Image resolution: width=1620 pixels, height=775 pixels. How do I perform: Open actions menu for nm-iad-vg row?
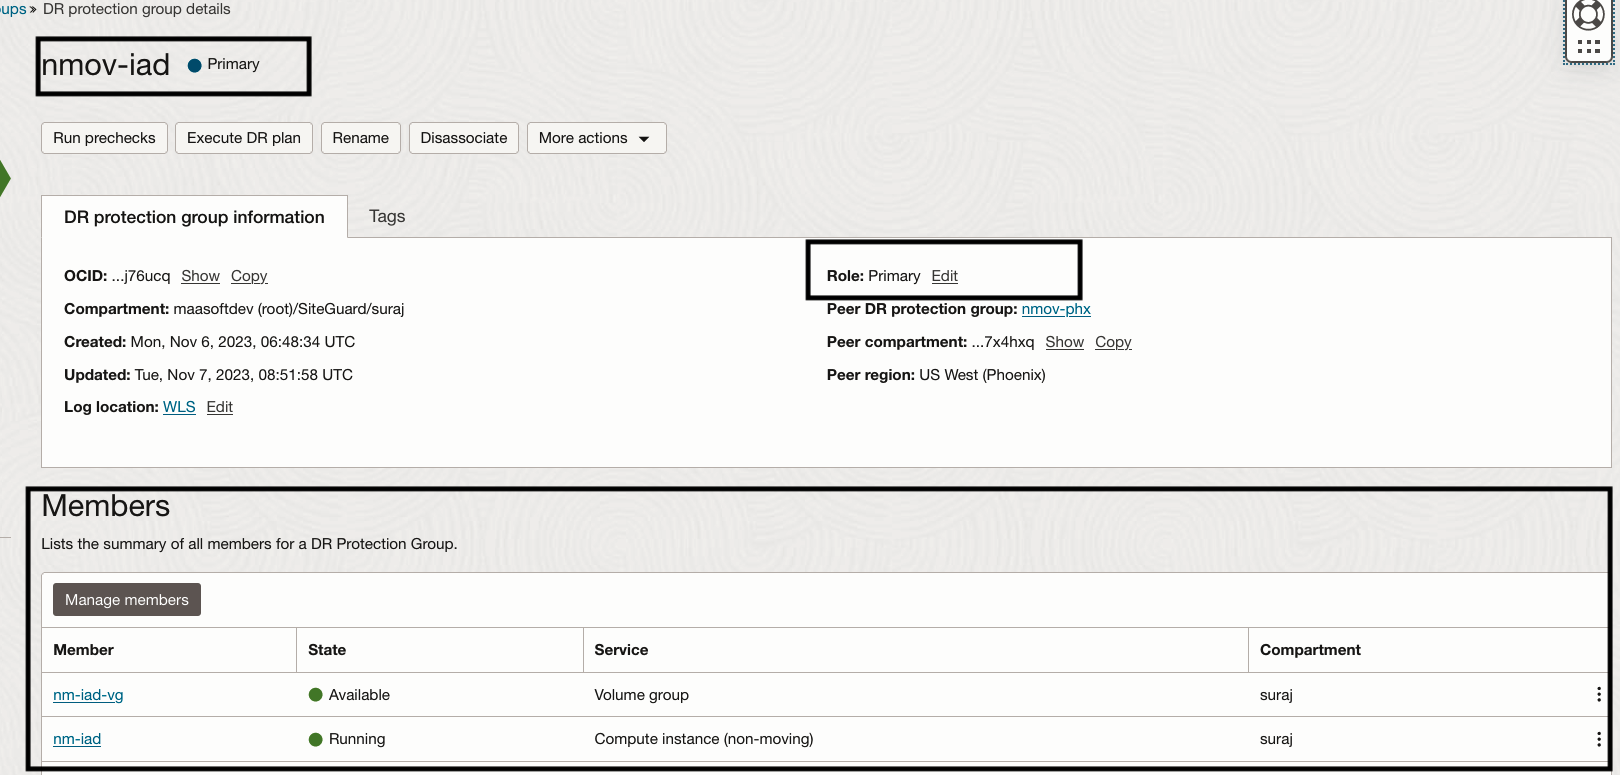click(x=1598, y=694)
